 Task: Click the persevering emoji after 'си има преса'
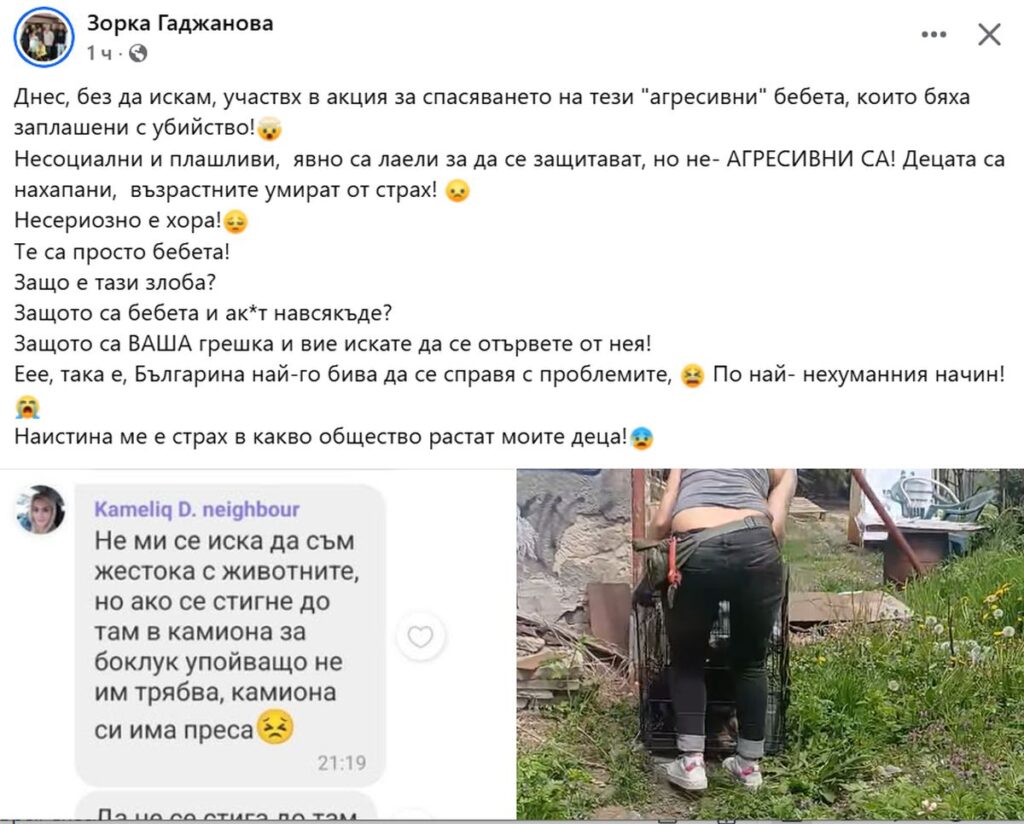point(275,728)
